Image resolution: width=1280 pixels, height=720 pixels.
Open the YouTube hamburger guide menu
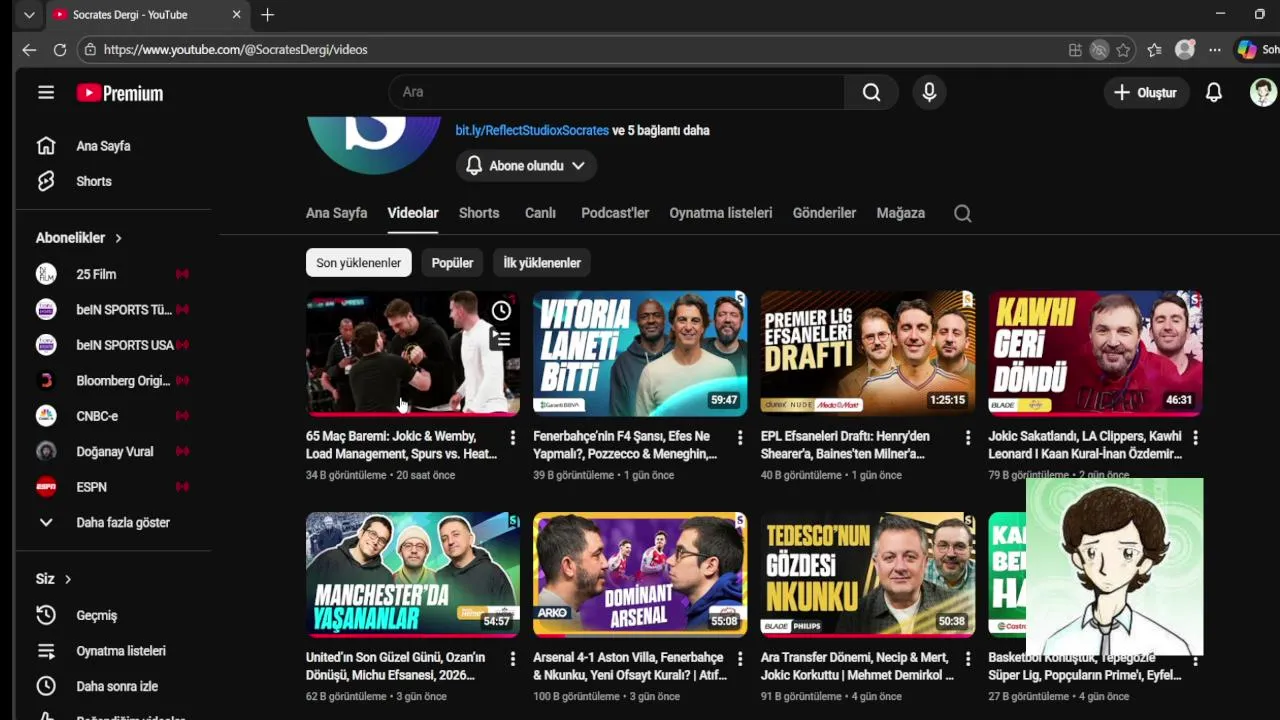pos(46,93)
